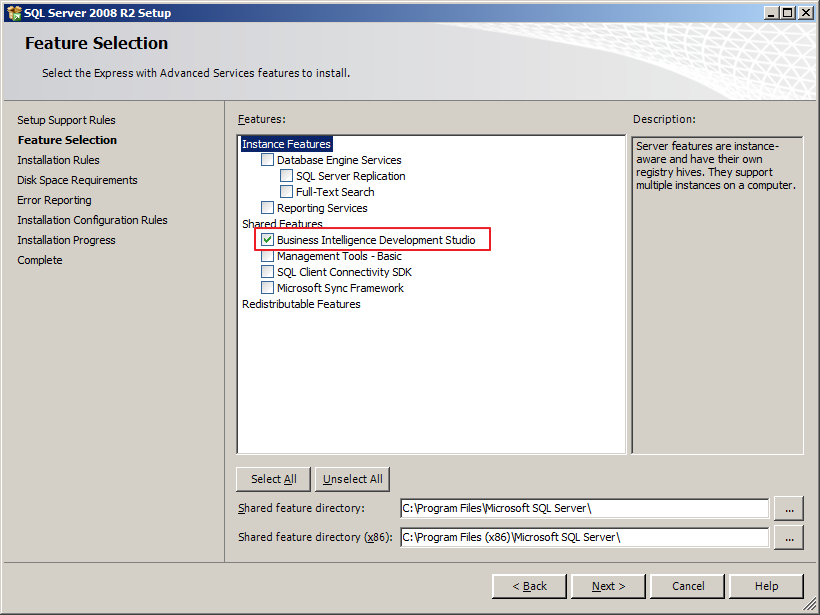
Task: Select the Instance Features tree node
Action: click(287, 144)
